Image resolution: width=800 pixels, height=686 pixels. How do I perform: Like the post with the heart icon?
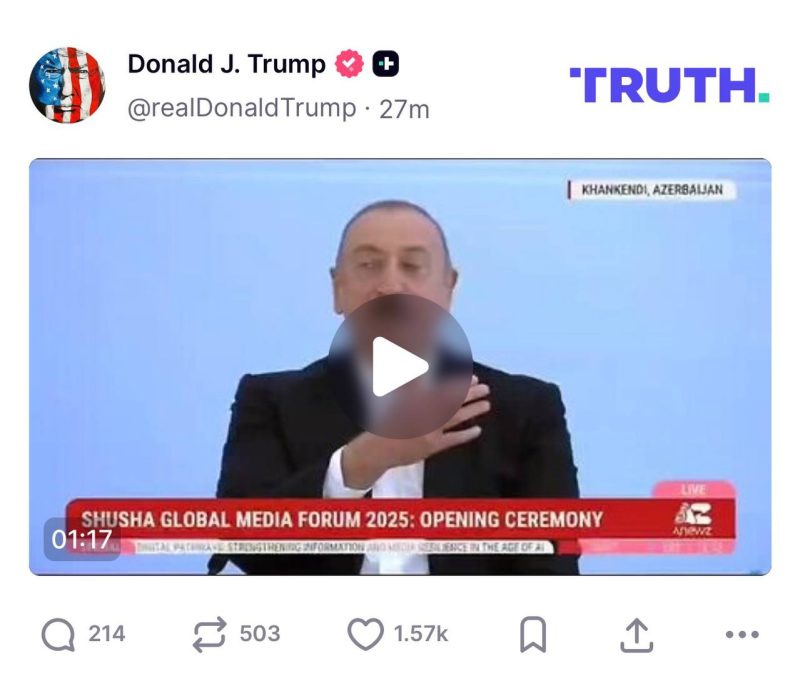point(365,634)
